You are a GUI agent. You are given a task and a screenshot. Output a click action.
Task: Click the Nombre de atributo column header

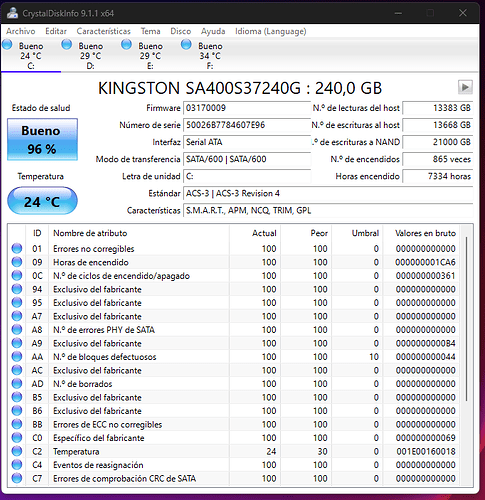[x=139, y=233]
